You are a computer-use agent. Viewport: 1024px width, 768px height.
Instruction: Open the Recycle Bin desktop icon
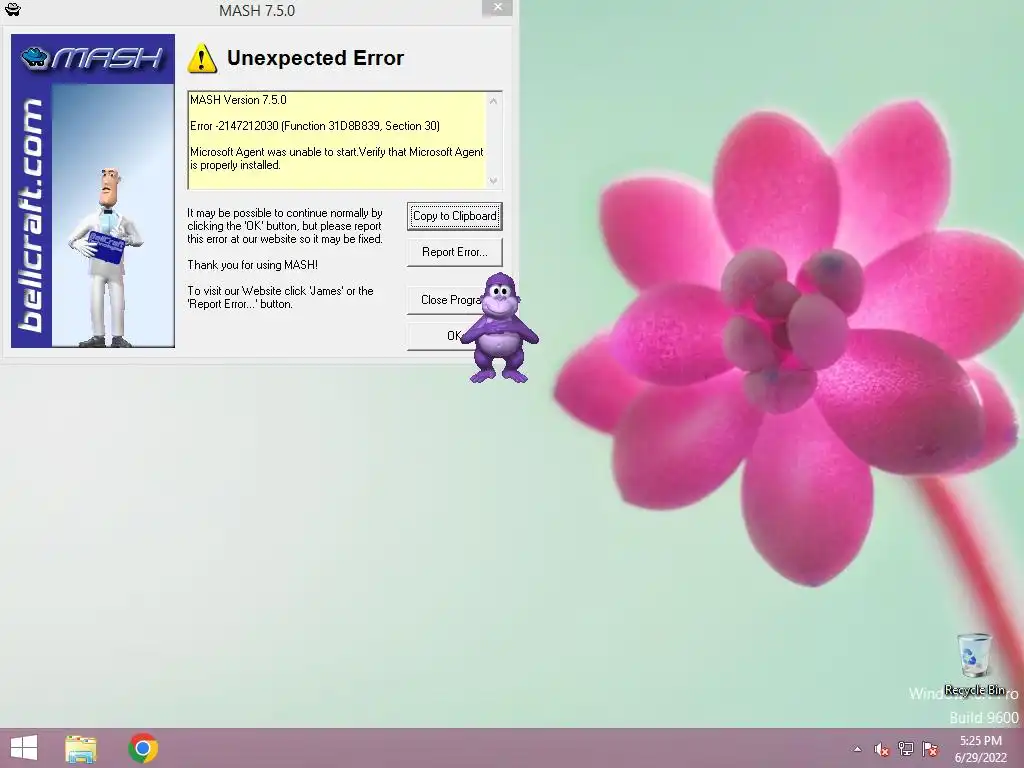(974, 664)
